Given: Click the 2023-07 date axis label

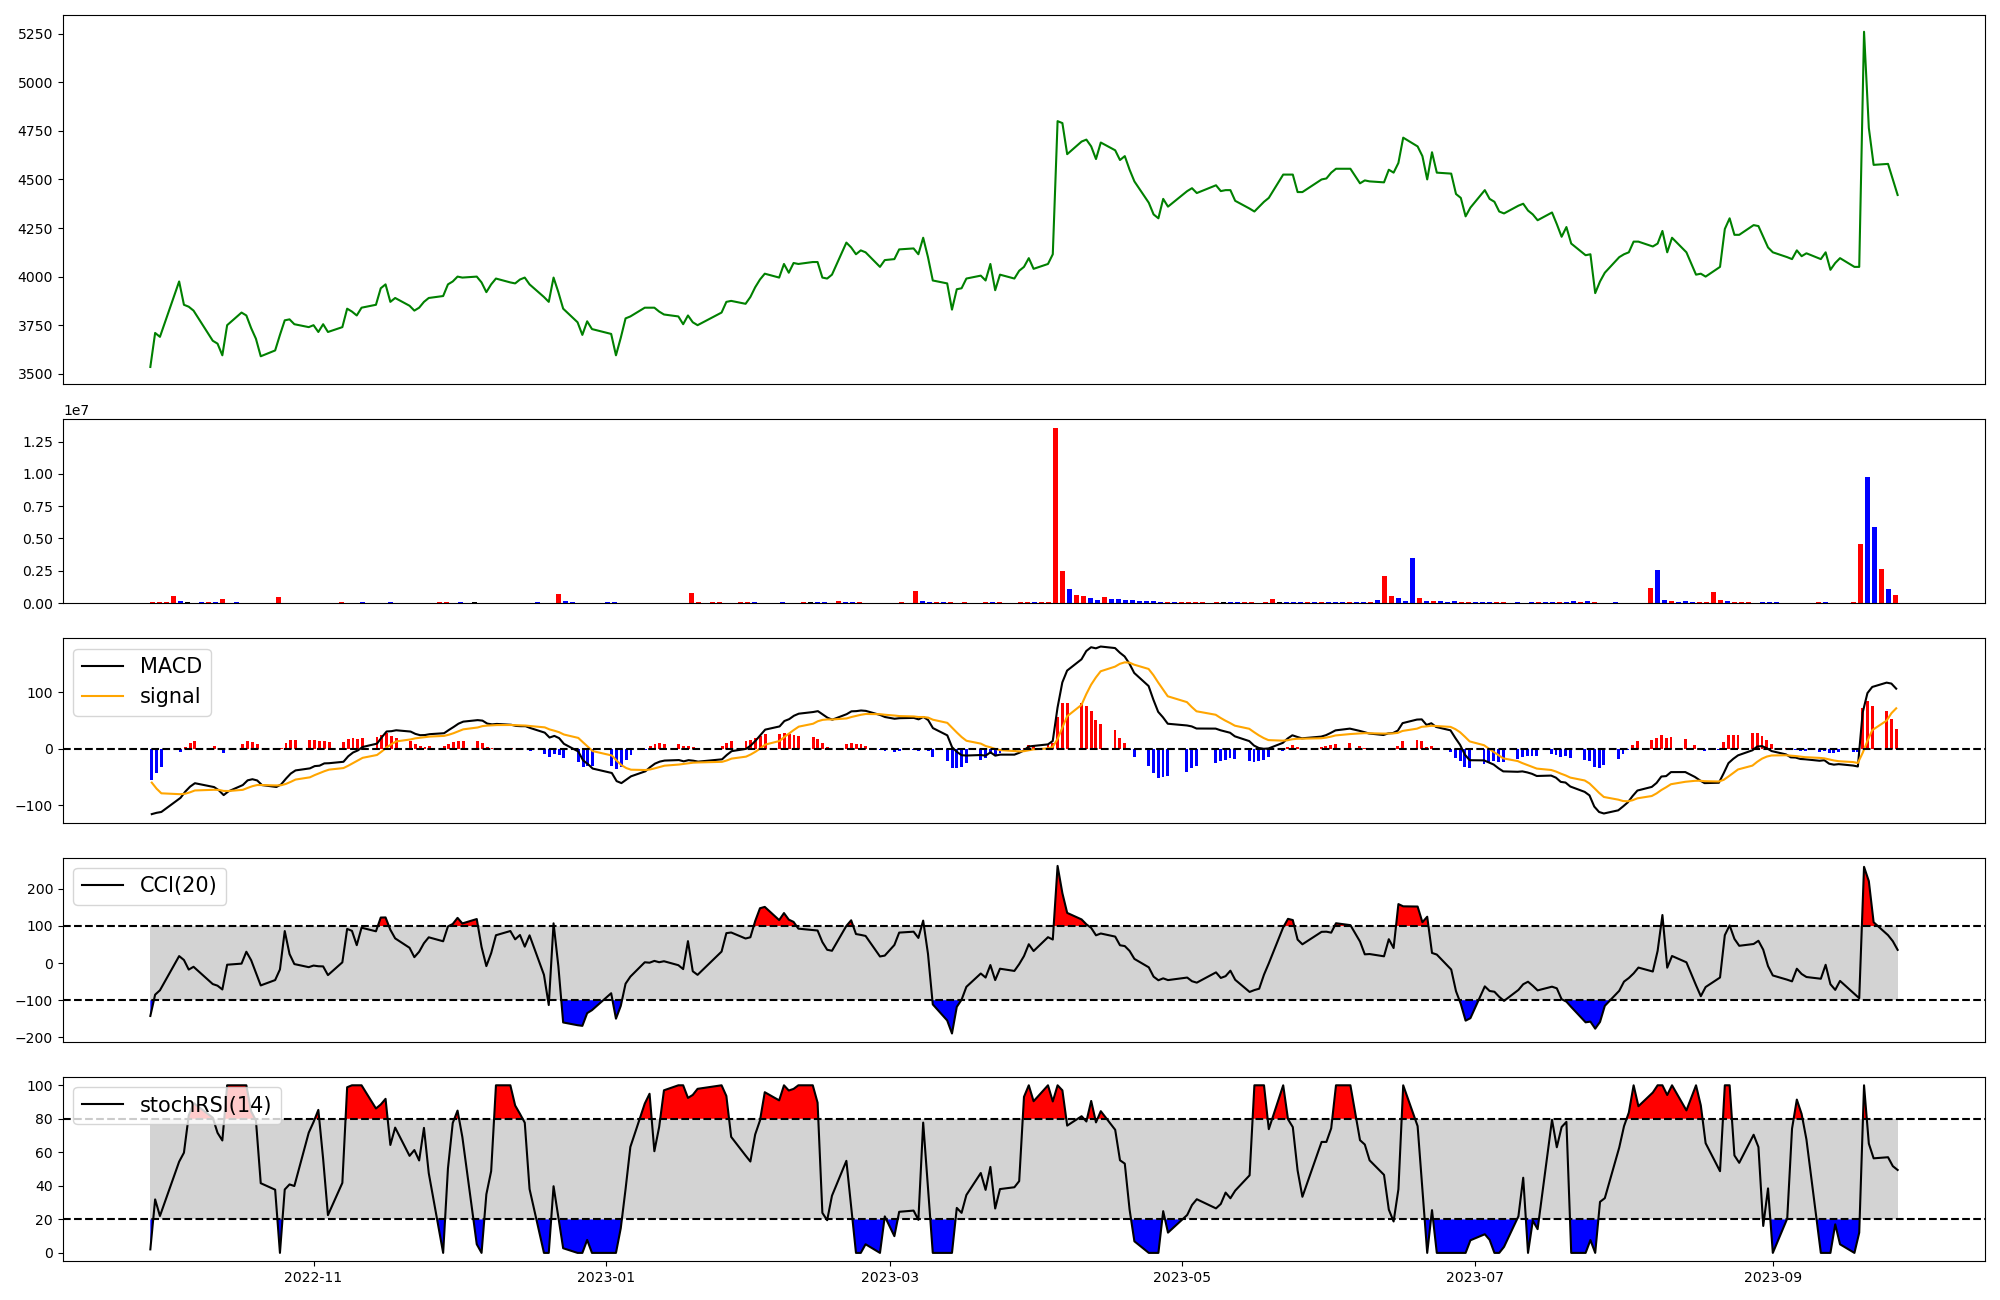Looking at the screenshot, I should point(1475,1277).
